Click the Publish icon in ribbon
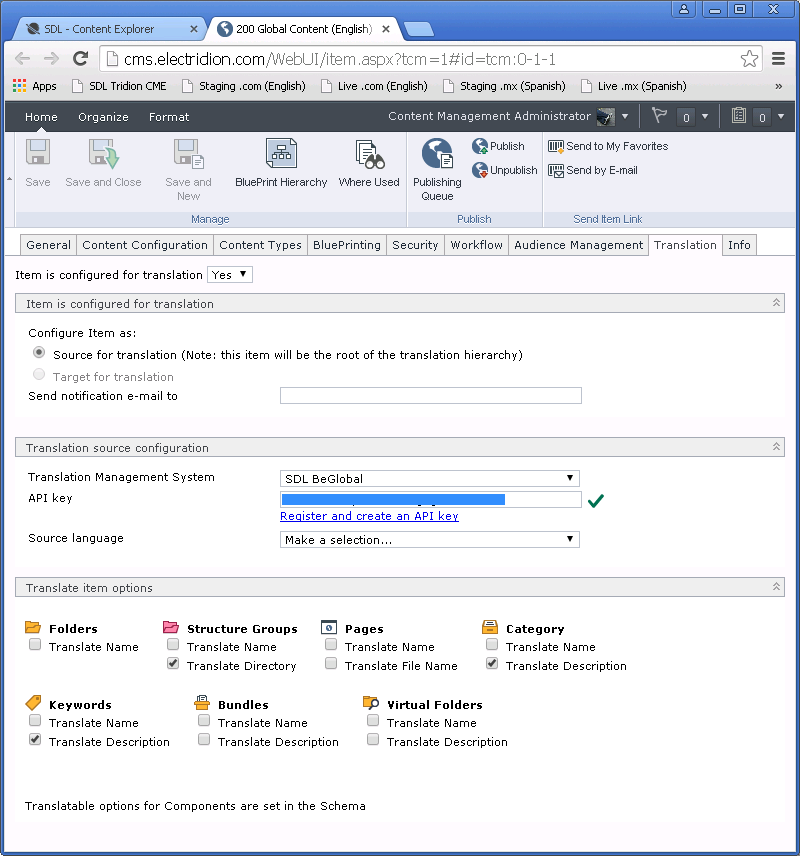Image resolution: width=800 pixels, height=856 pixels. coord(480,147)
